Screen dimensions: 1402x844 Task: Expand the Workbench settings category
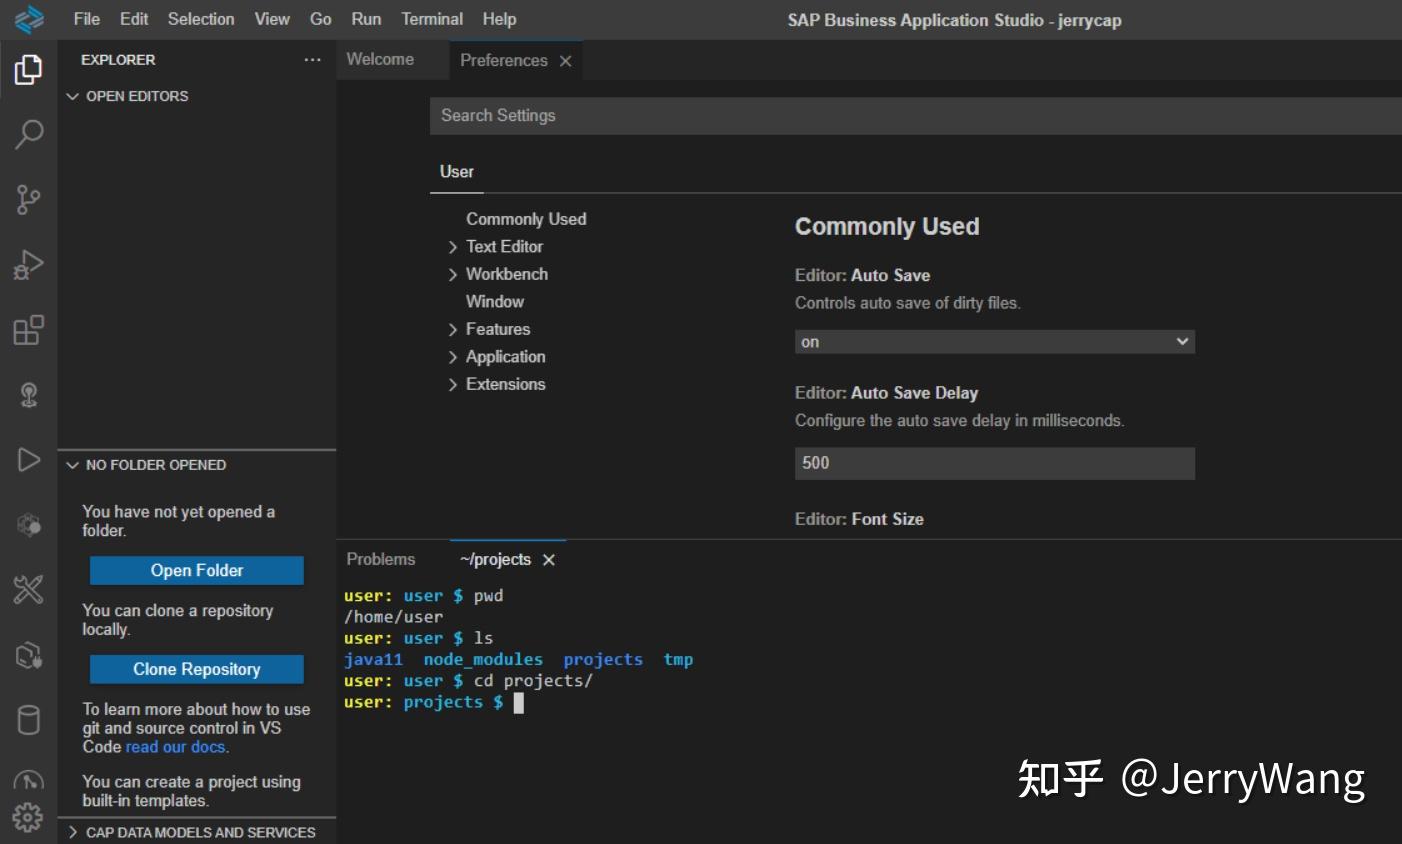click(x=453, y=275)
